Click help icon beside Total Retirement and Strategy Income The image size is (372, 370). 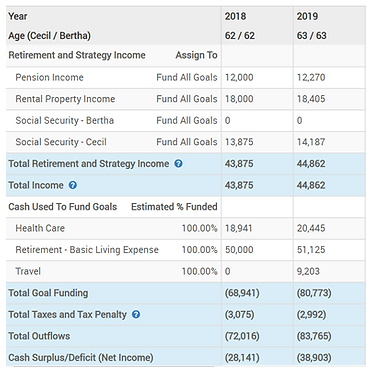tap(179, 164)
